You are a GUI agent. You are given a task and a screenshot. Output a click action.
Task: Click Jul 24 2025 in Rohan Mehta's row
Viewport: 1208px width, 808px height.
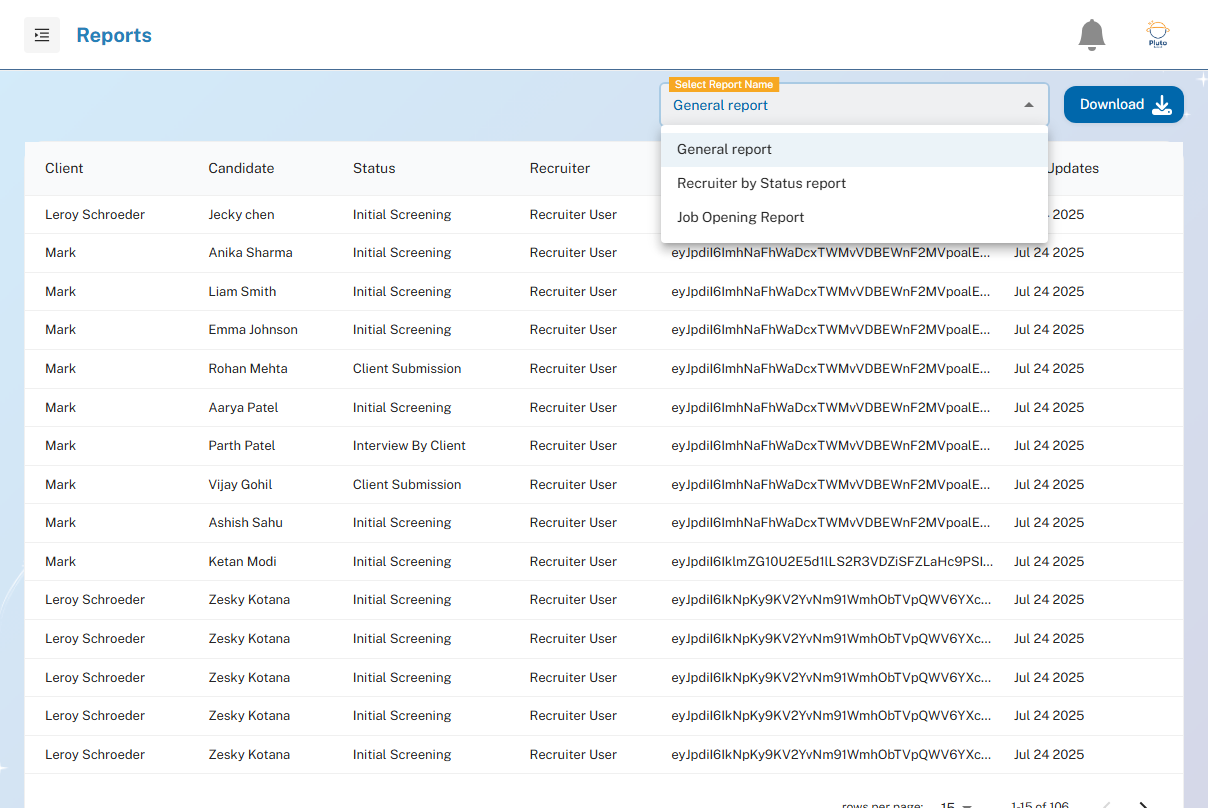pos(1049,369)
